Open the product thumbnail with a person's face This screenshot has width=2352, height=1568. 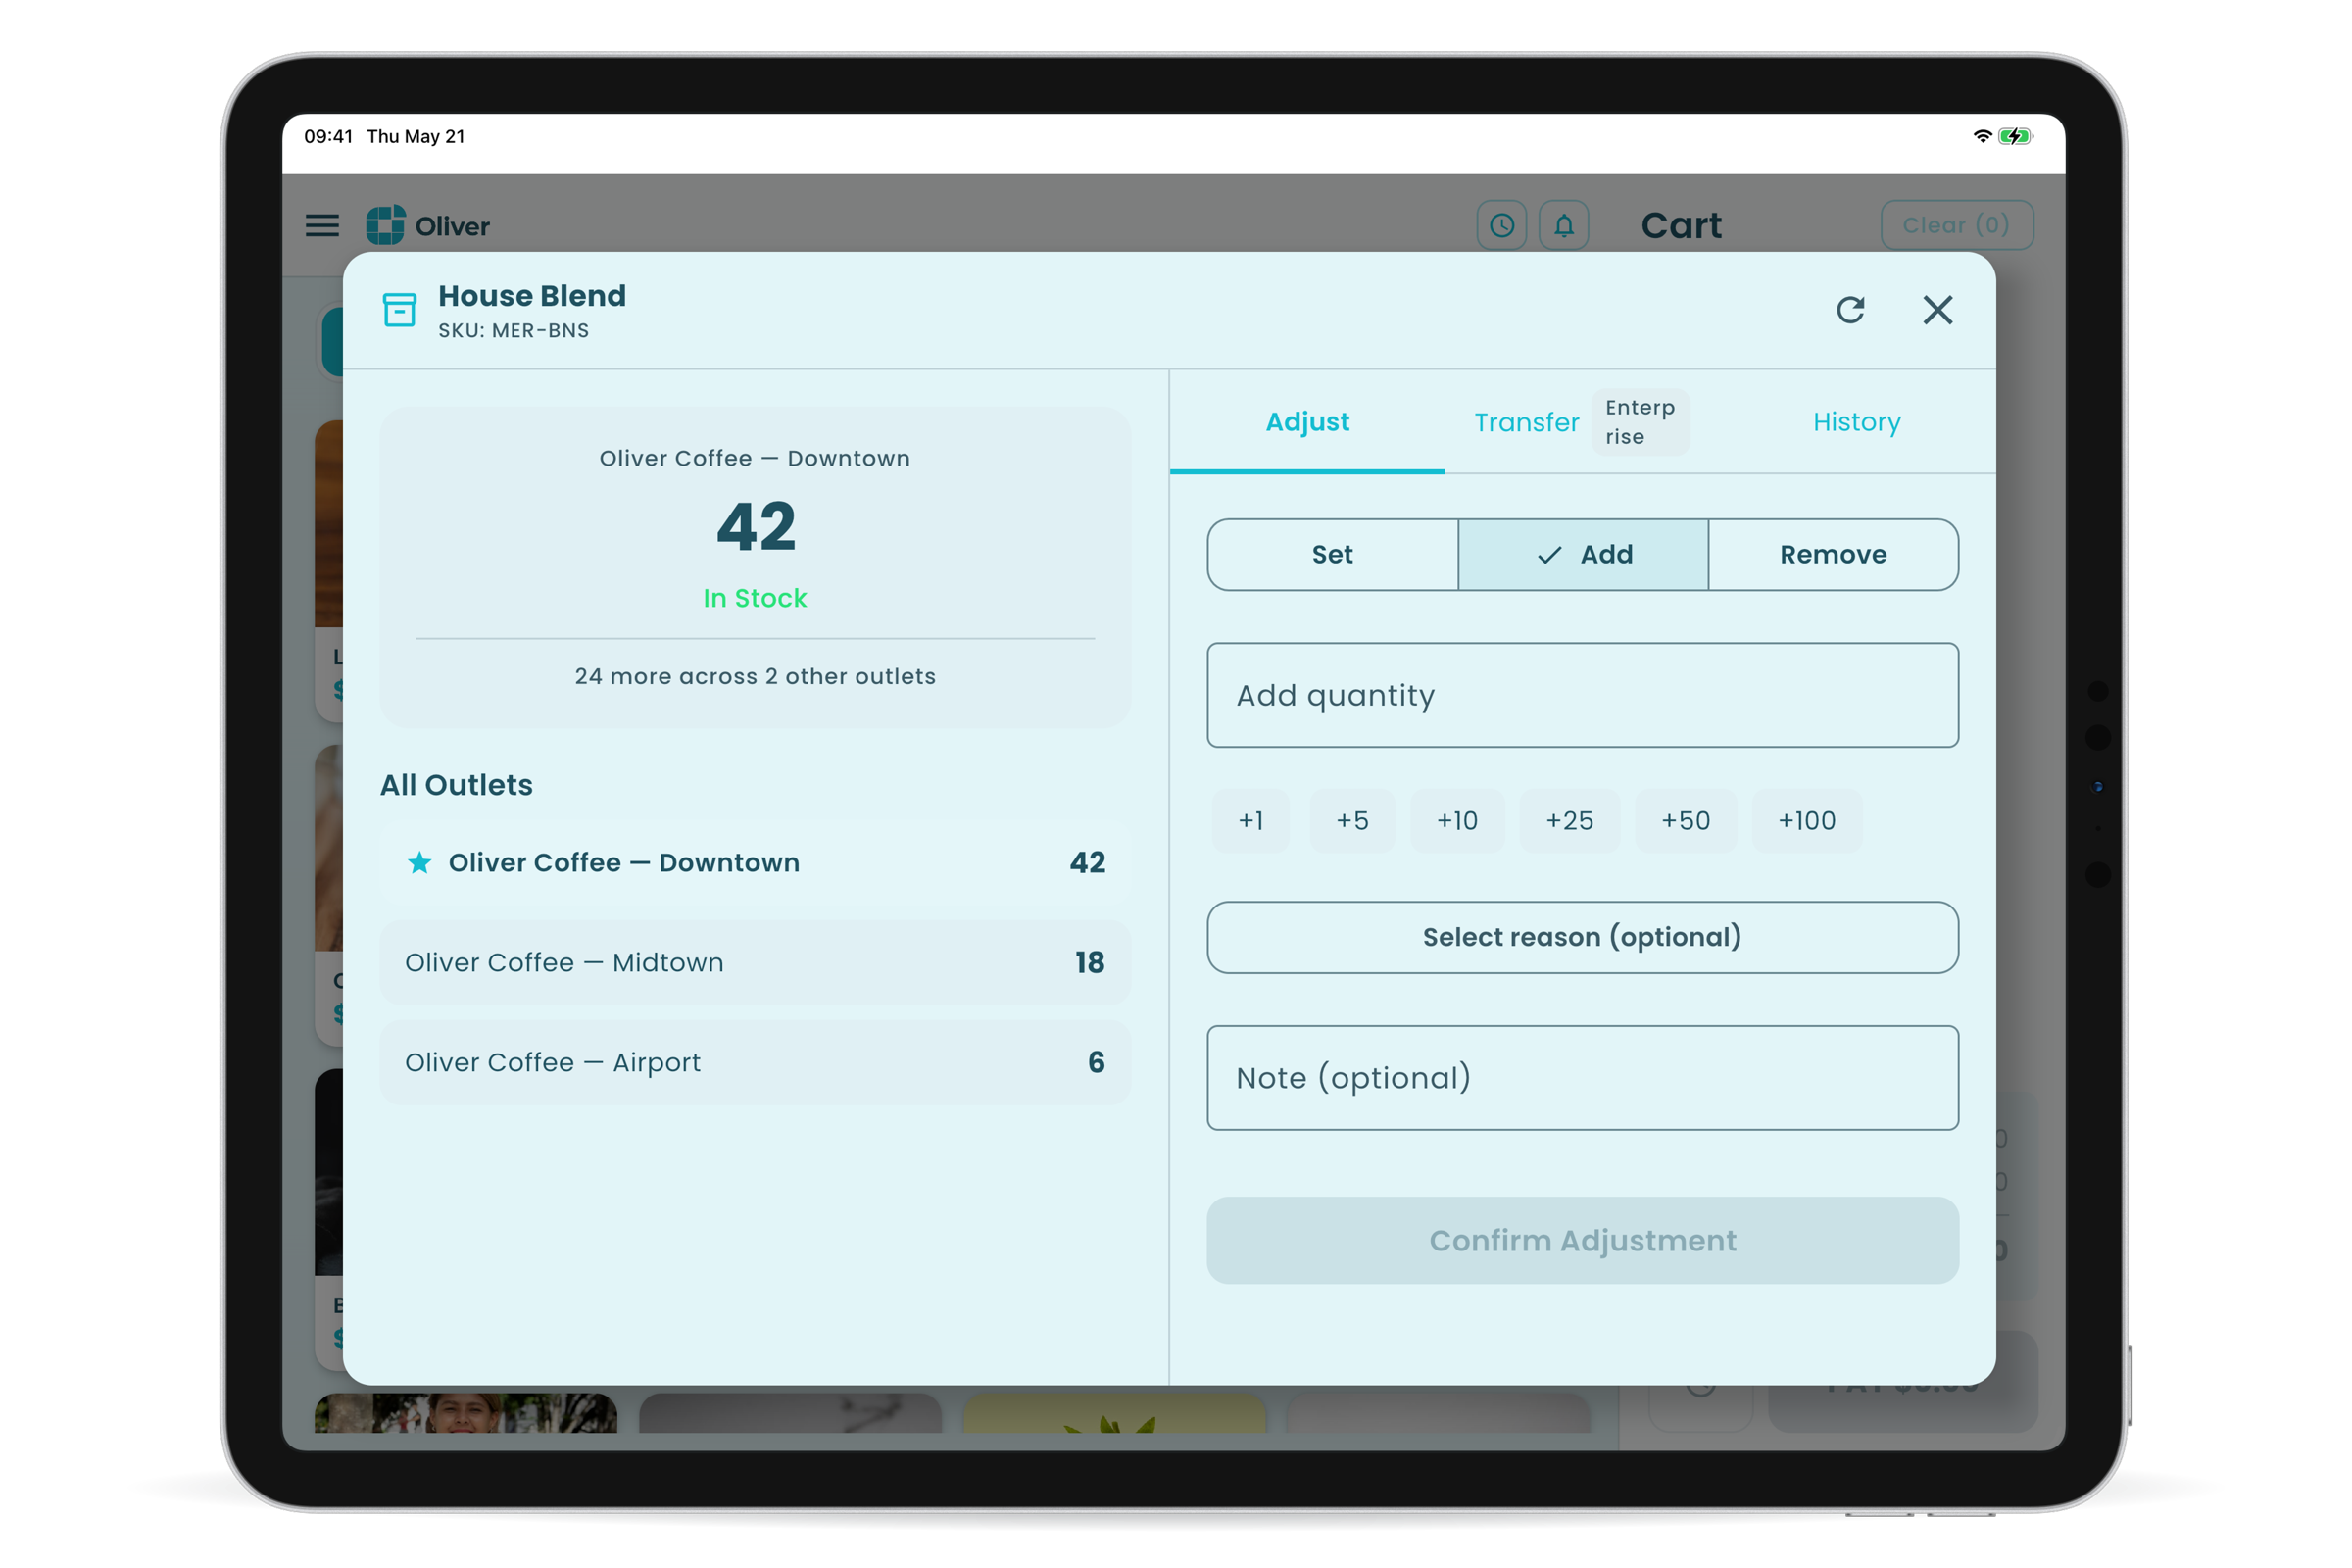pos(466,1413)
